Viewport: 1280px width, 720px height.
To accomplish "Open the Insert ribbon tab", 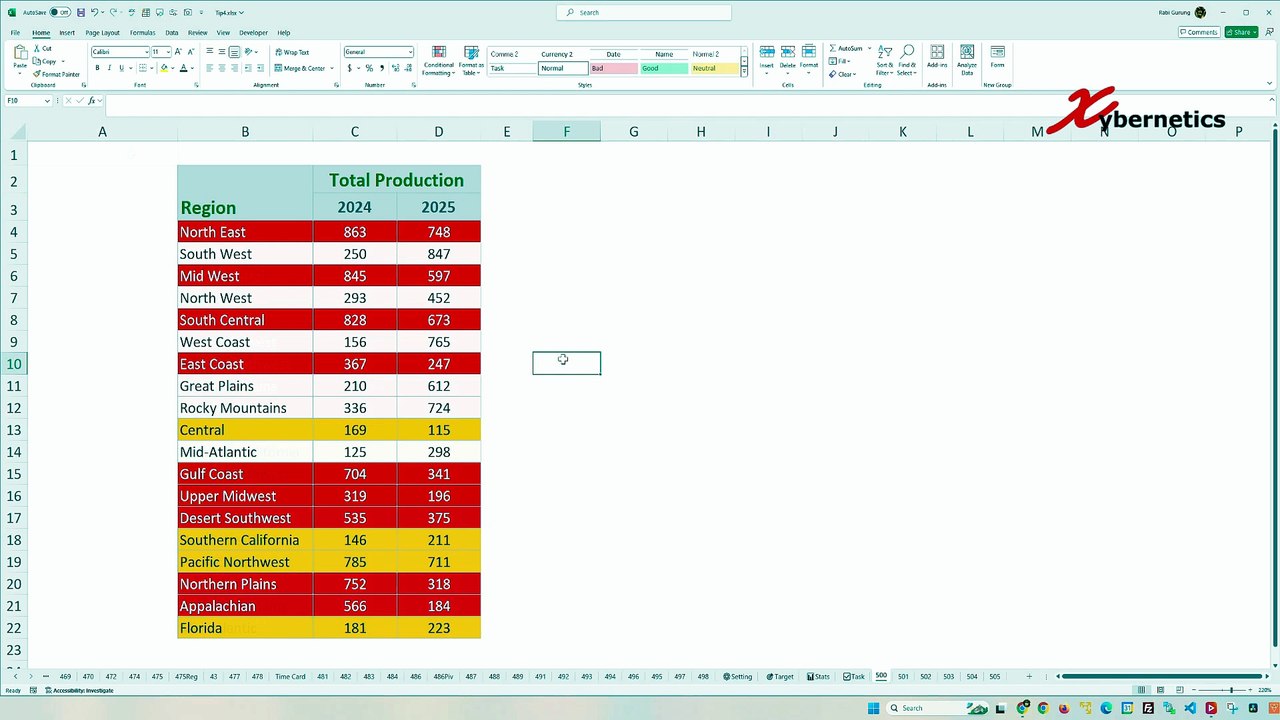I will [x=67, y=33].
